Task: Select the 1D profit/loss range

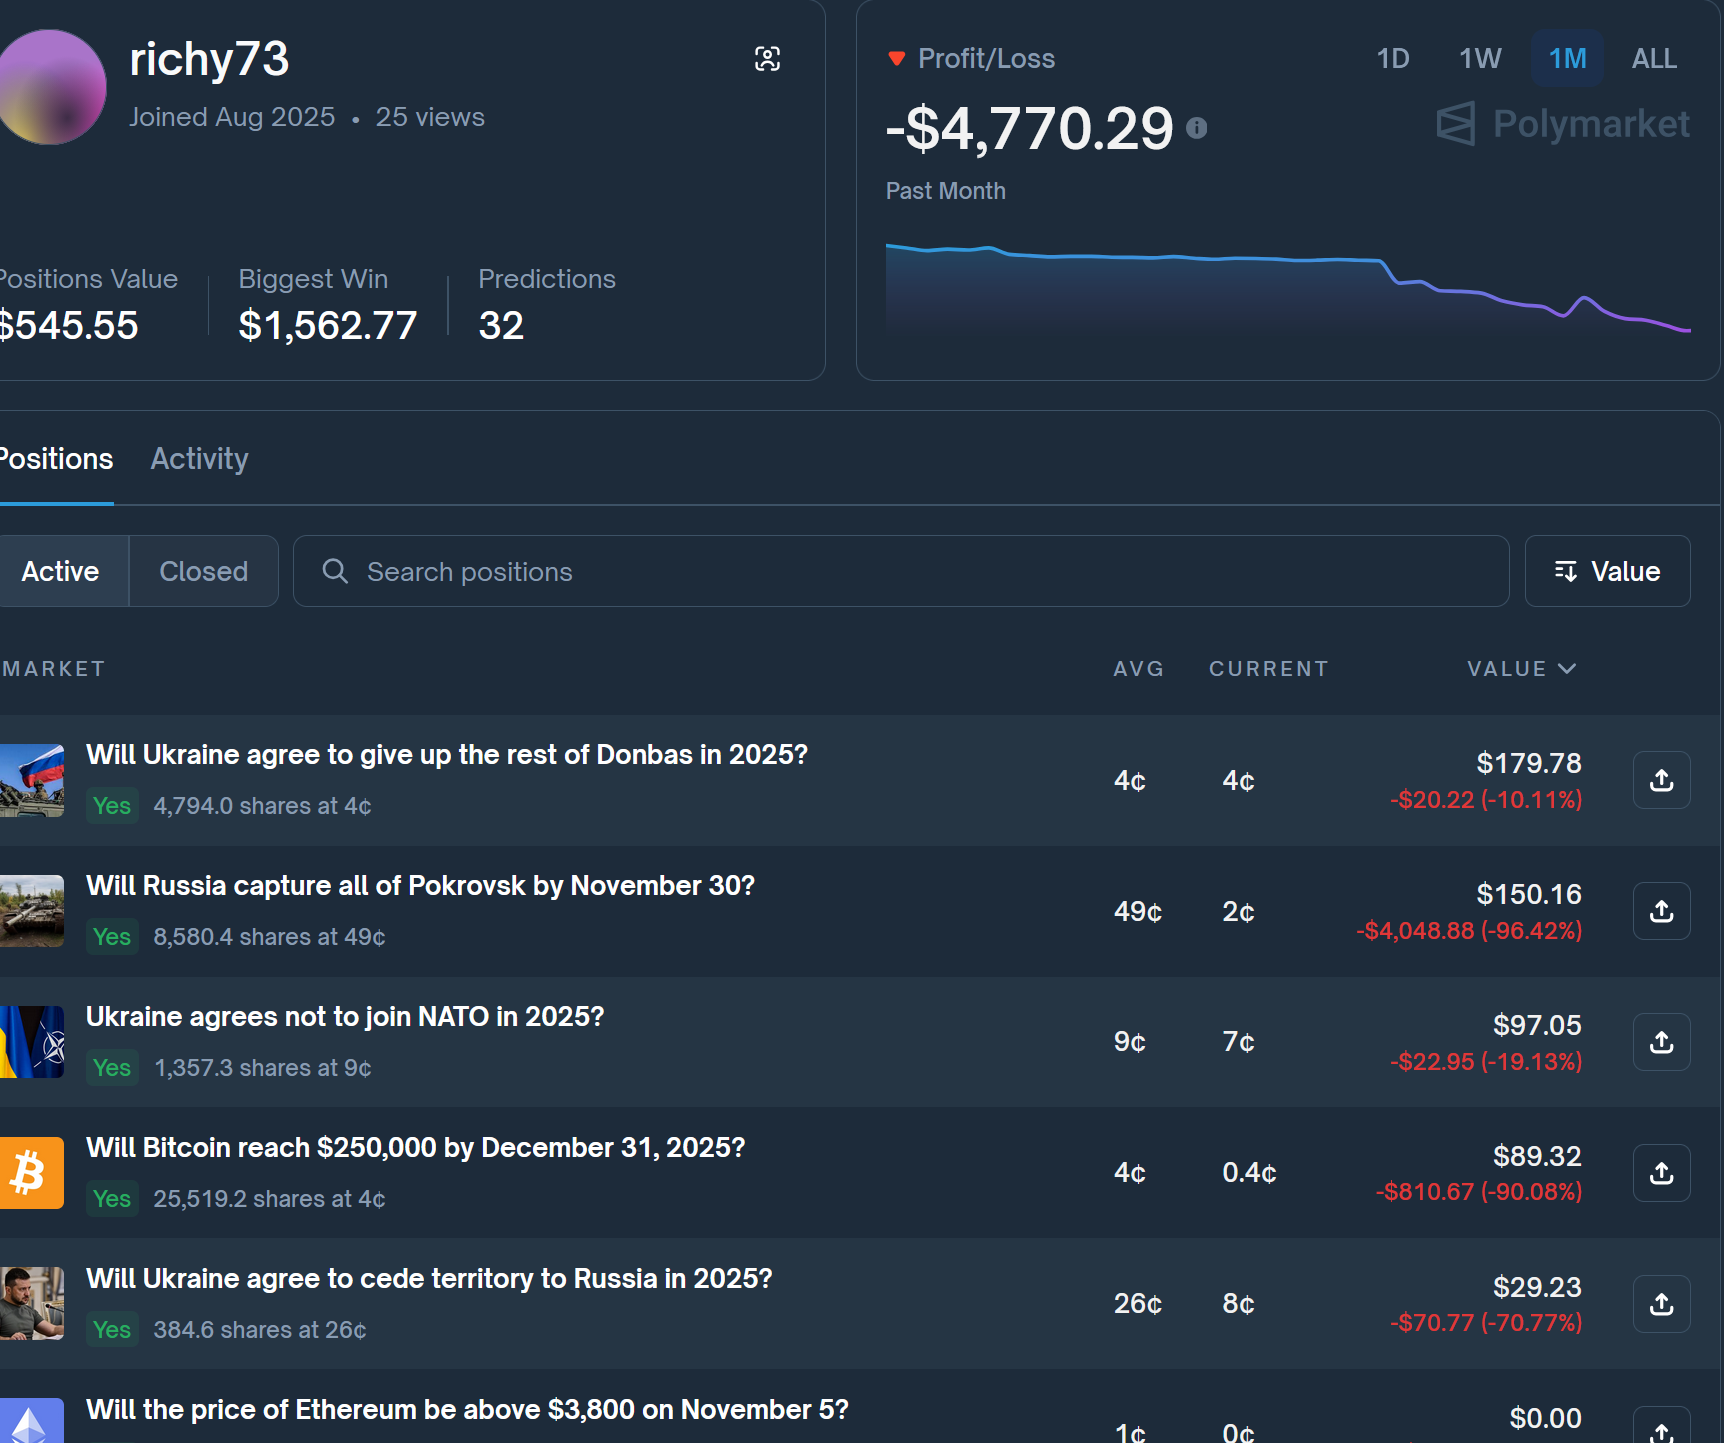Action: point(1393,59)
